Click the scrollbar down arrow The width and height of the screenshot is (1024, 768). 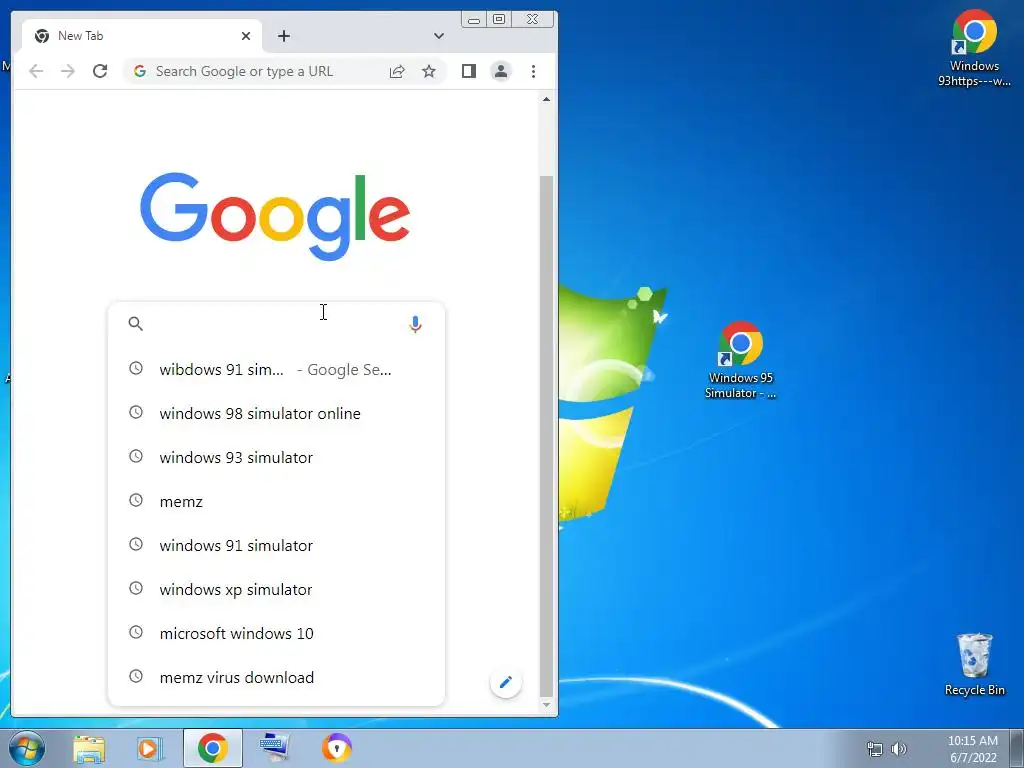click(x=546, y=705)
